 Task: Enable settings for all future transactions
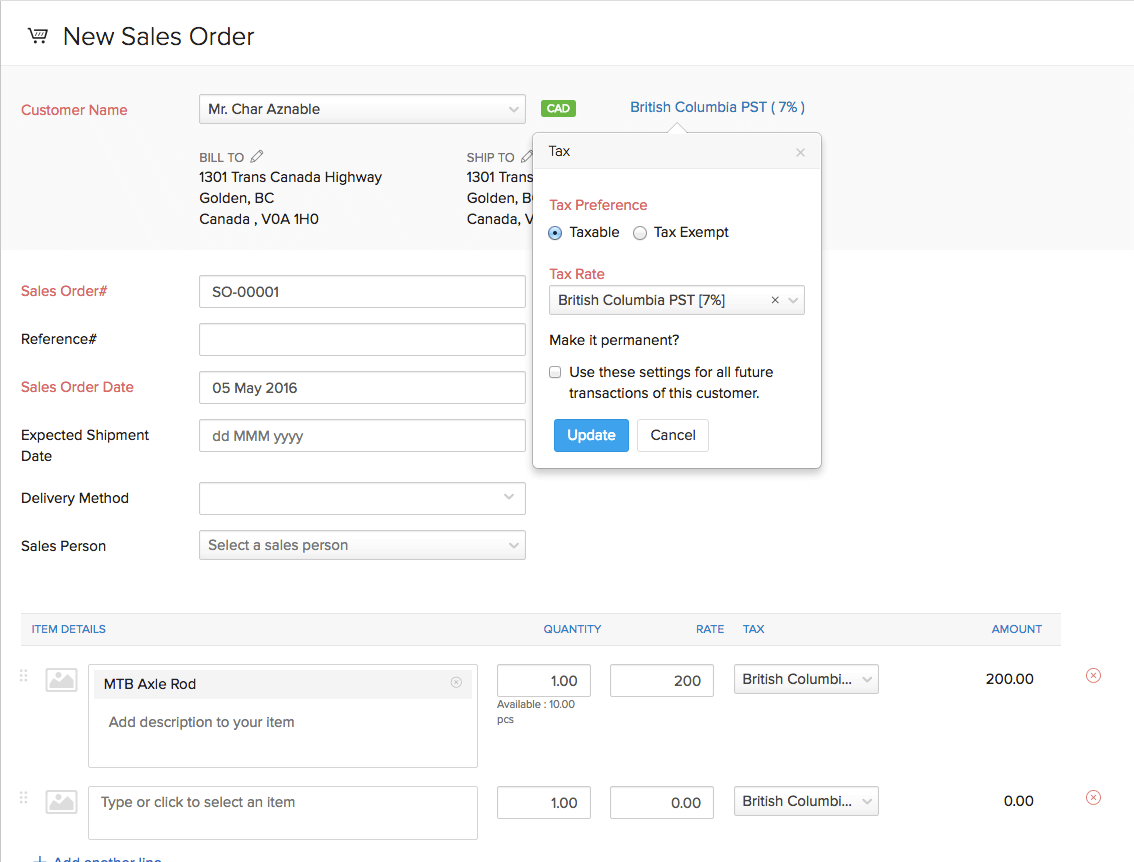[x=555, y=372]
